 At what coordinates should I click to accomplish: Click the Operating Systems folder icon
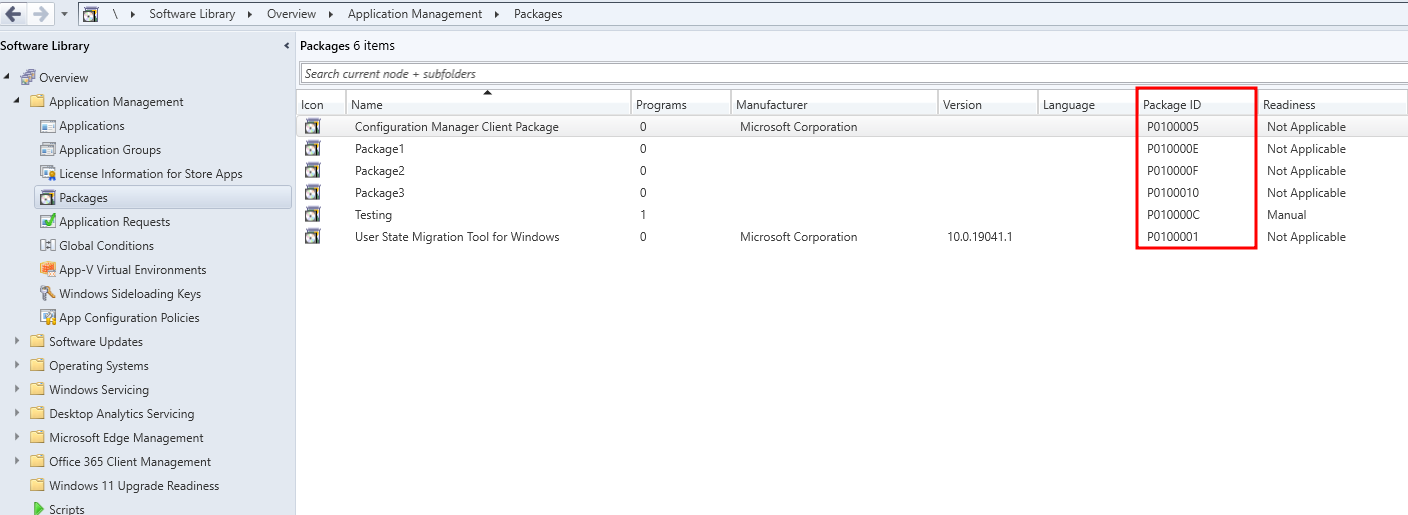[38, 366]
